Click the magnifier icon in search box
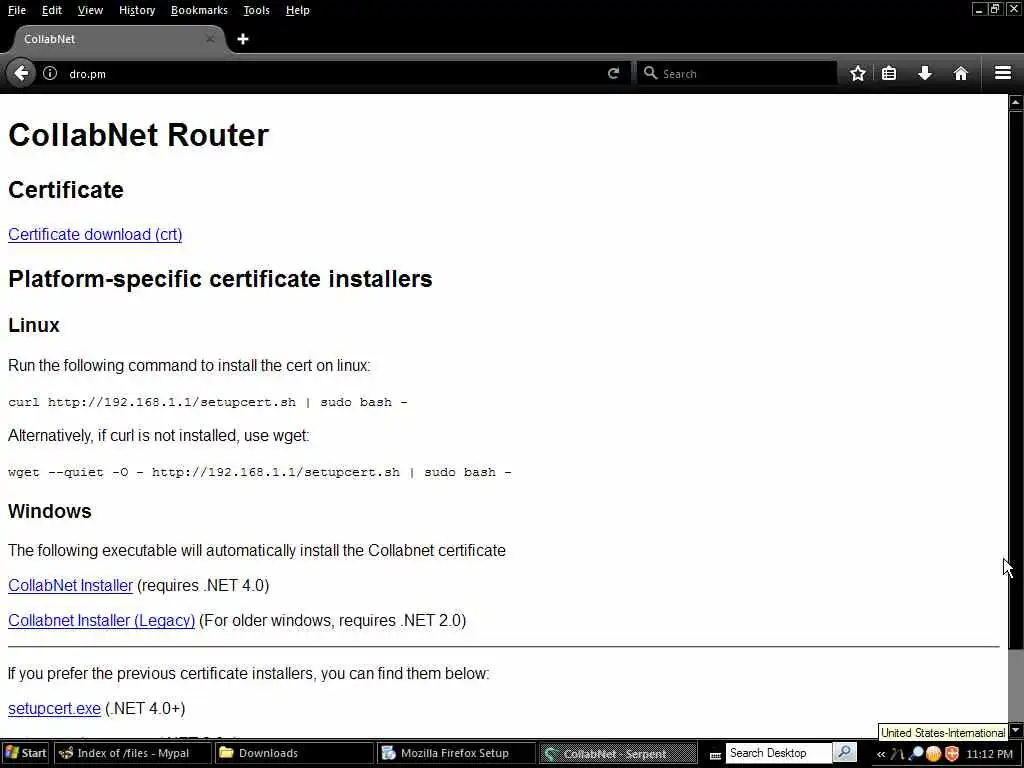The image size is (1024, 768). click(650, 73)
